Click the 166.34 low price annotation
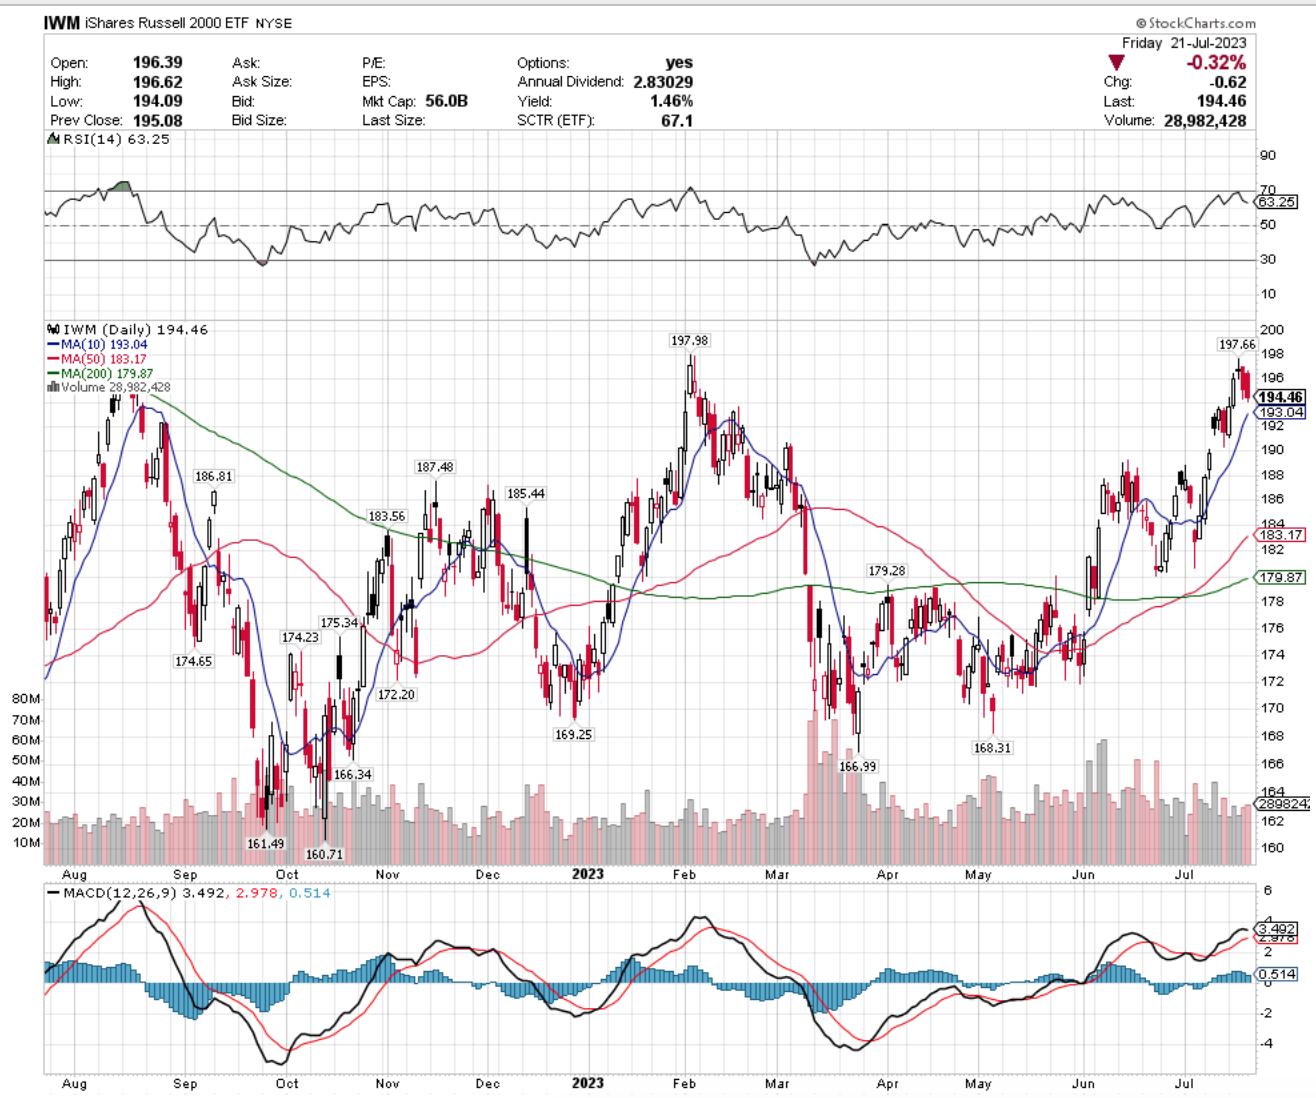This screenshot has width=1316, height=1098. pos(353,774)
